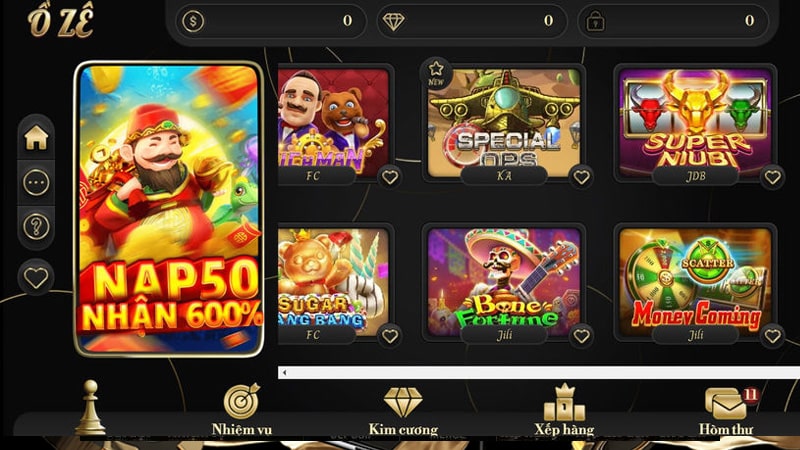The width and height of the screenshot is (800, 450).
Task: Toggle favorite heart on Bone Fortune
Action: [x=581, y=336]
